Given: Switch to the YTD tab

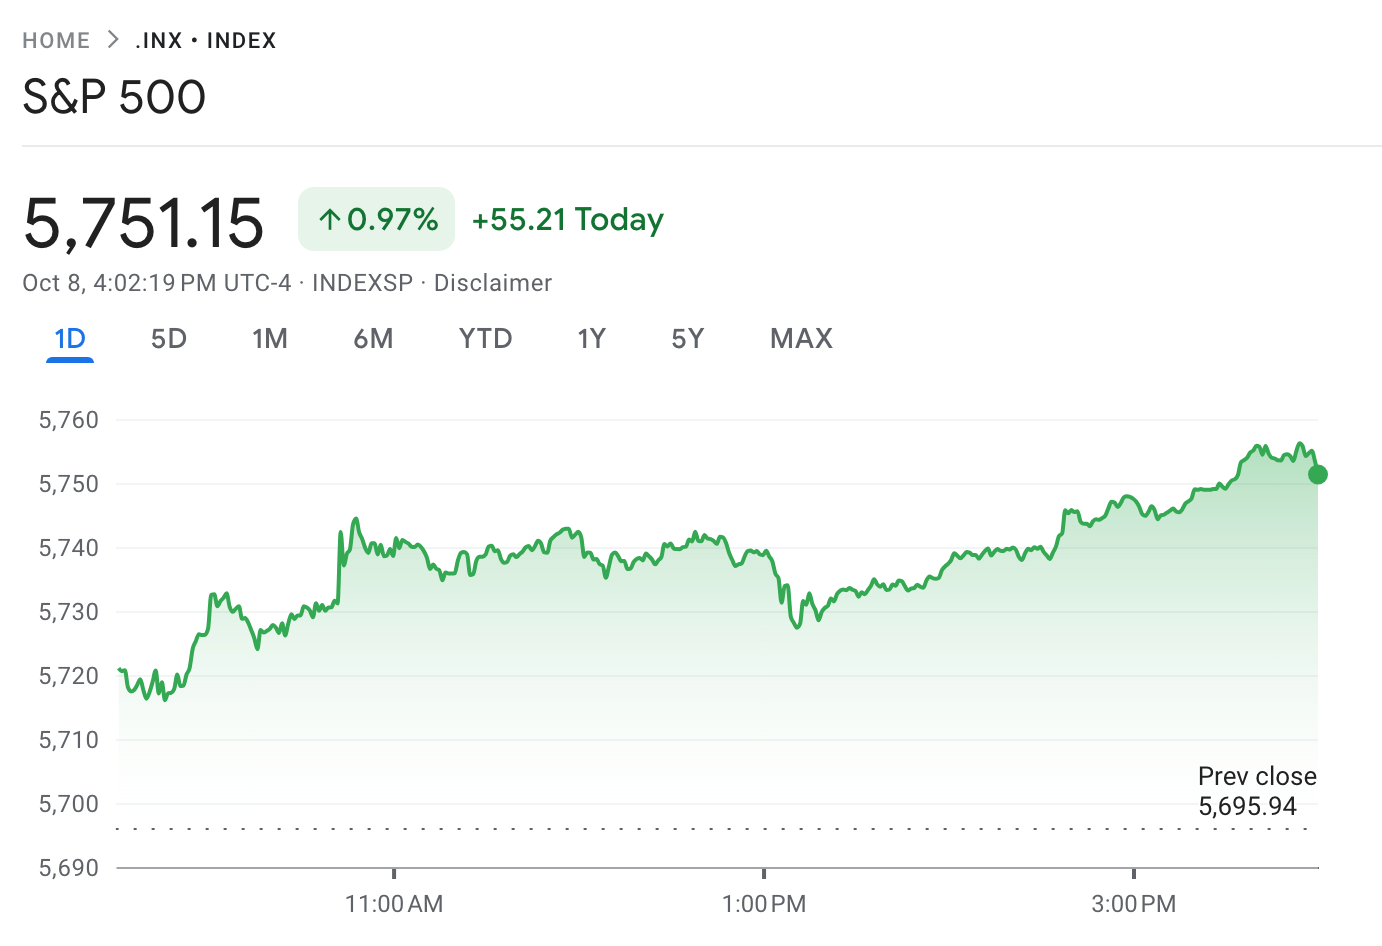Looking at the screenshot, I should (485, 339).
